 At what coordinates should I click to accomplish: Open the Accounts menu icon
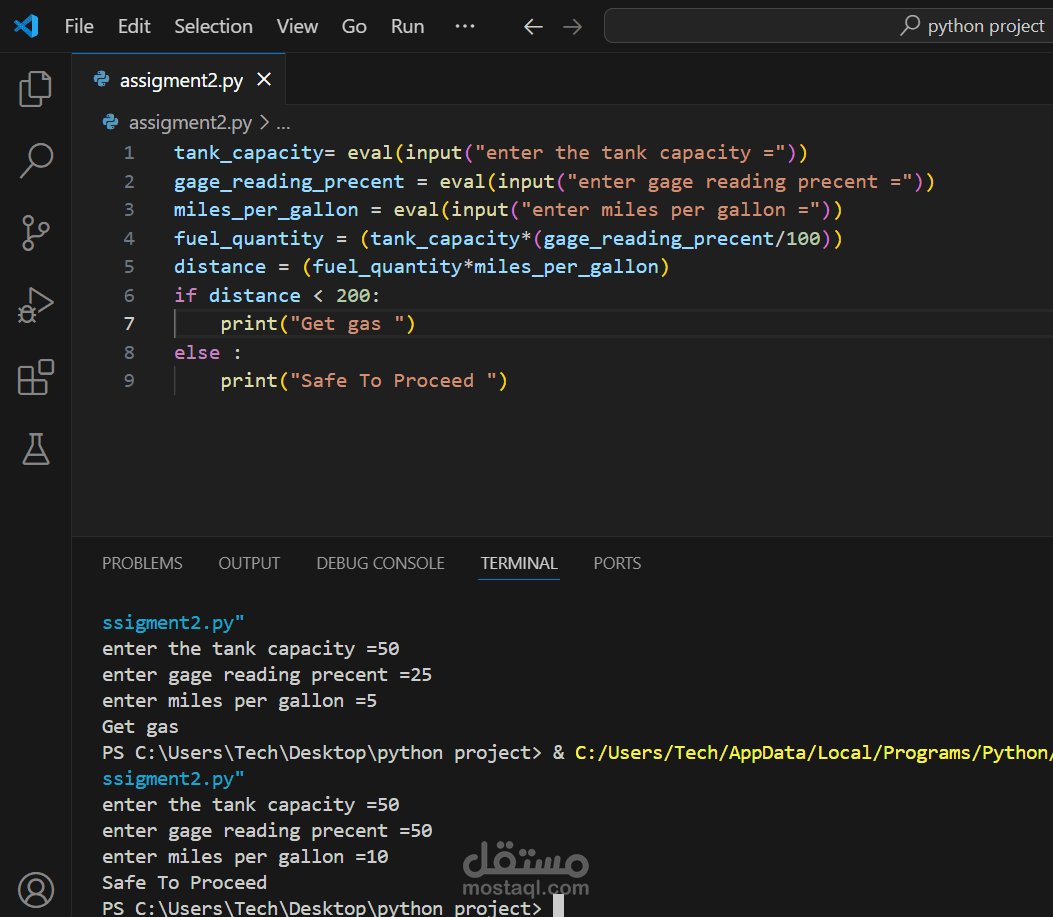[36, 889]
